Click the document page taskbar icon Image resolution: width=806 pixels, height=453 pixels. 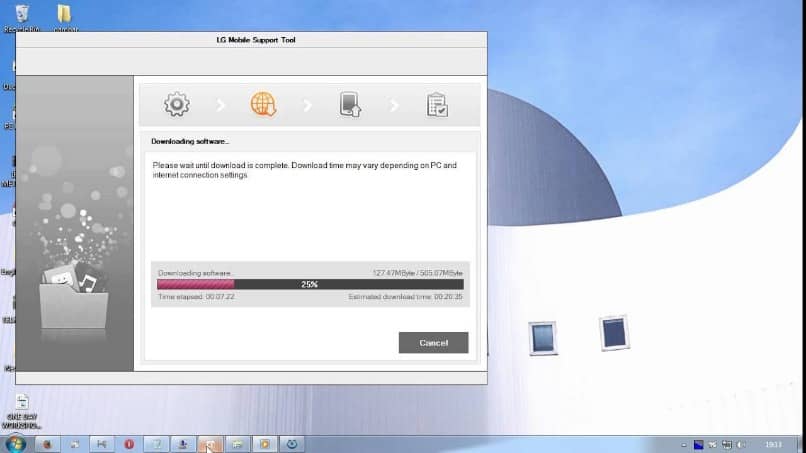[156, 444]
